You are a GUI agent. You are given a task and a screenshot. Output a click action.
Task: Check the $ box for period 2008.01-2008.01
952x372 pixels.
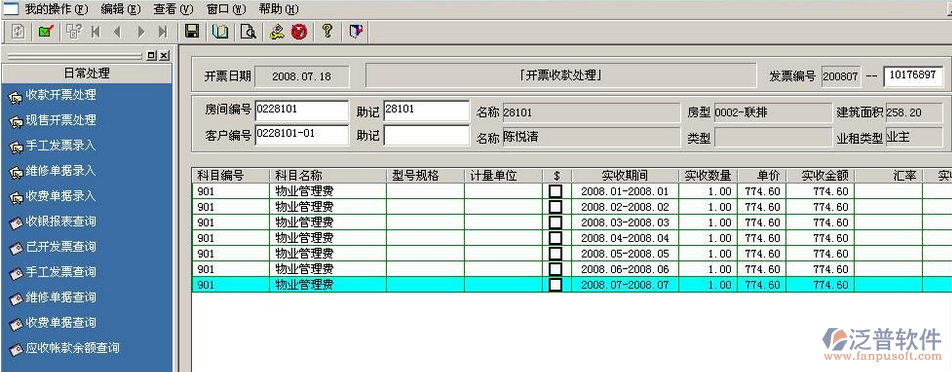click(556, 191)
